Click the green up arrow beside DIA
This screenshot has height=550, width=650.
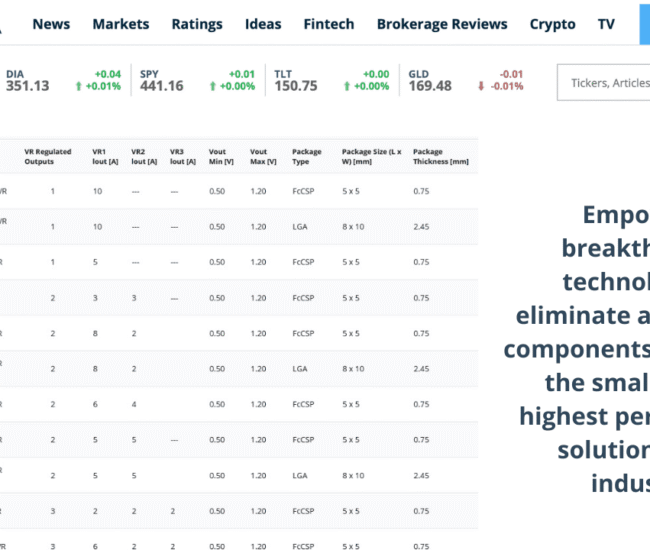(78, 86)
